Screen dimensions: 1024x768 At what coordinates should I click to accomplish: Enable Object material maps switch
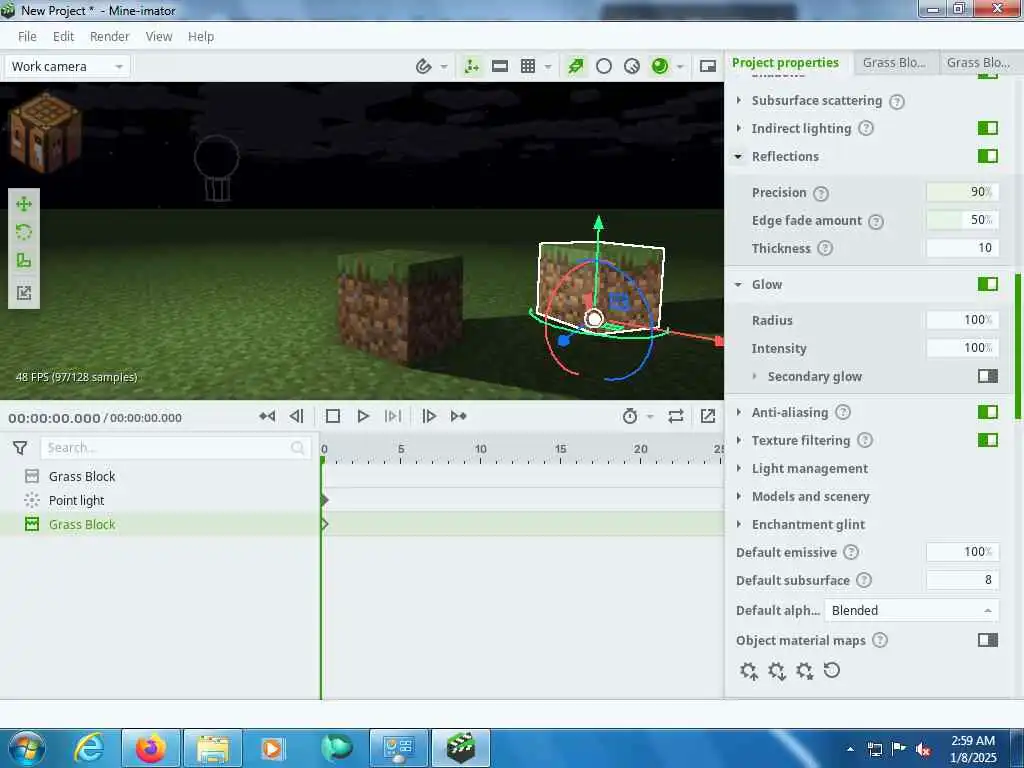point(987,640)
